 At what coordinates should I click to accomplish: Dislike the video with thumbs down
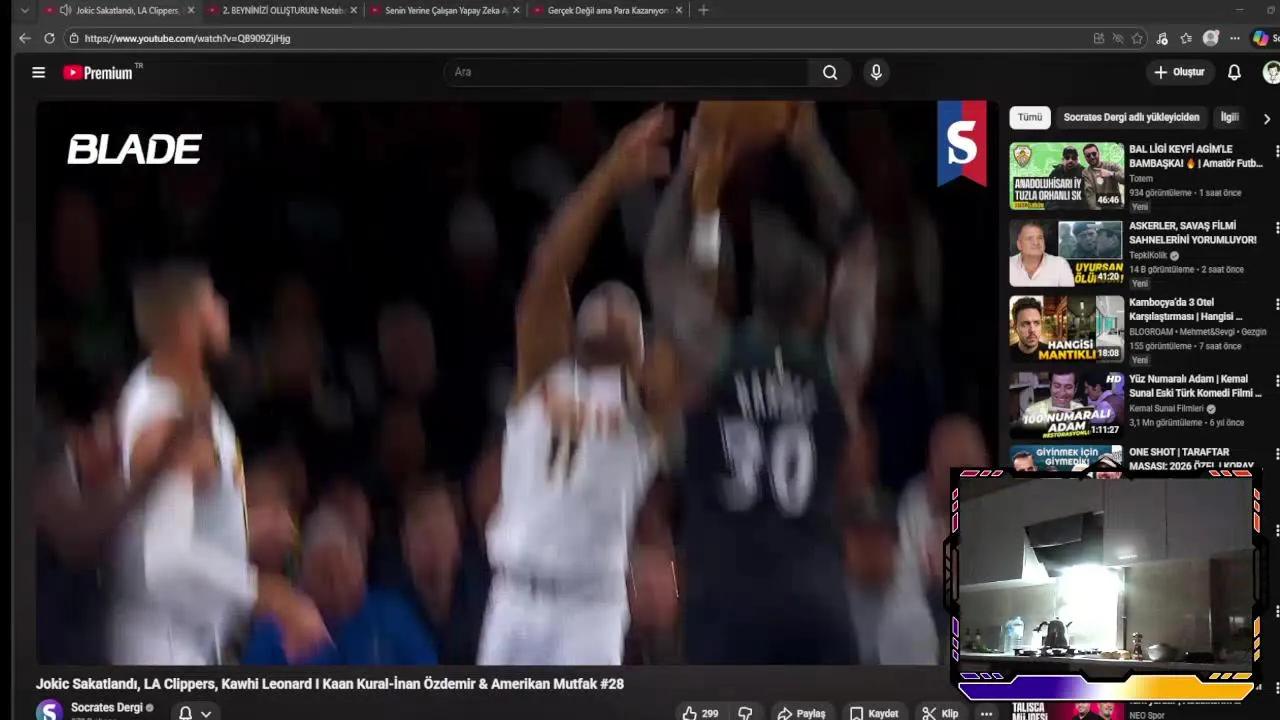[x=745, y=713]
